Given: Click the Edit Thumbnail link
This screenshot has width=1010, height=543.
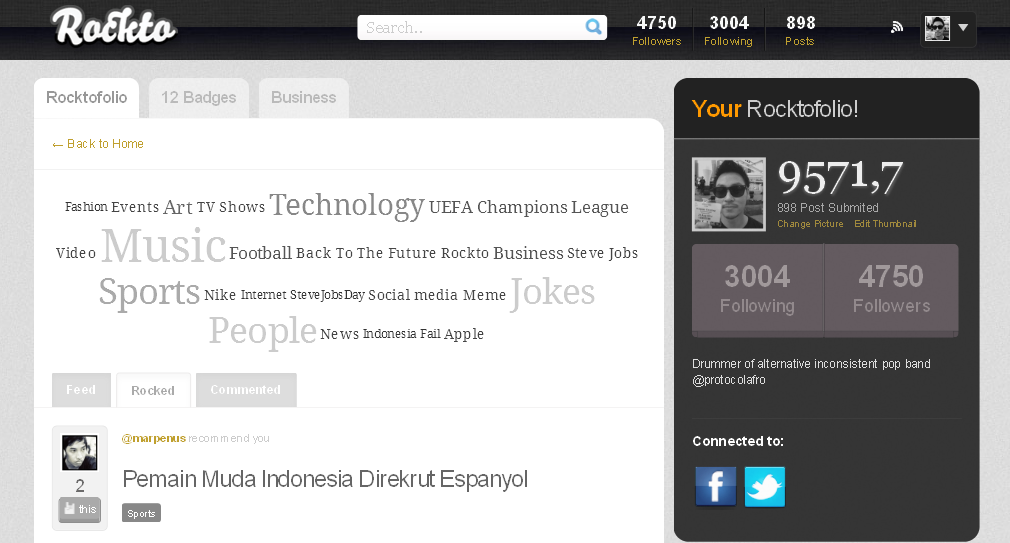Looking at the screenshot, I should (x=885, y=224).
